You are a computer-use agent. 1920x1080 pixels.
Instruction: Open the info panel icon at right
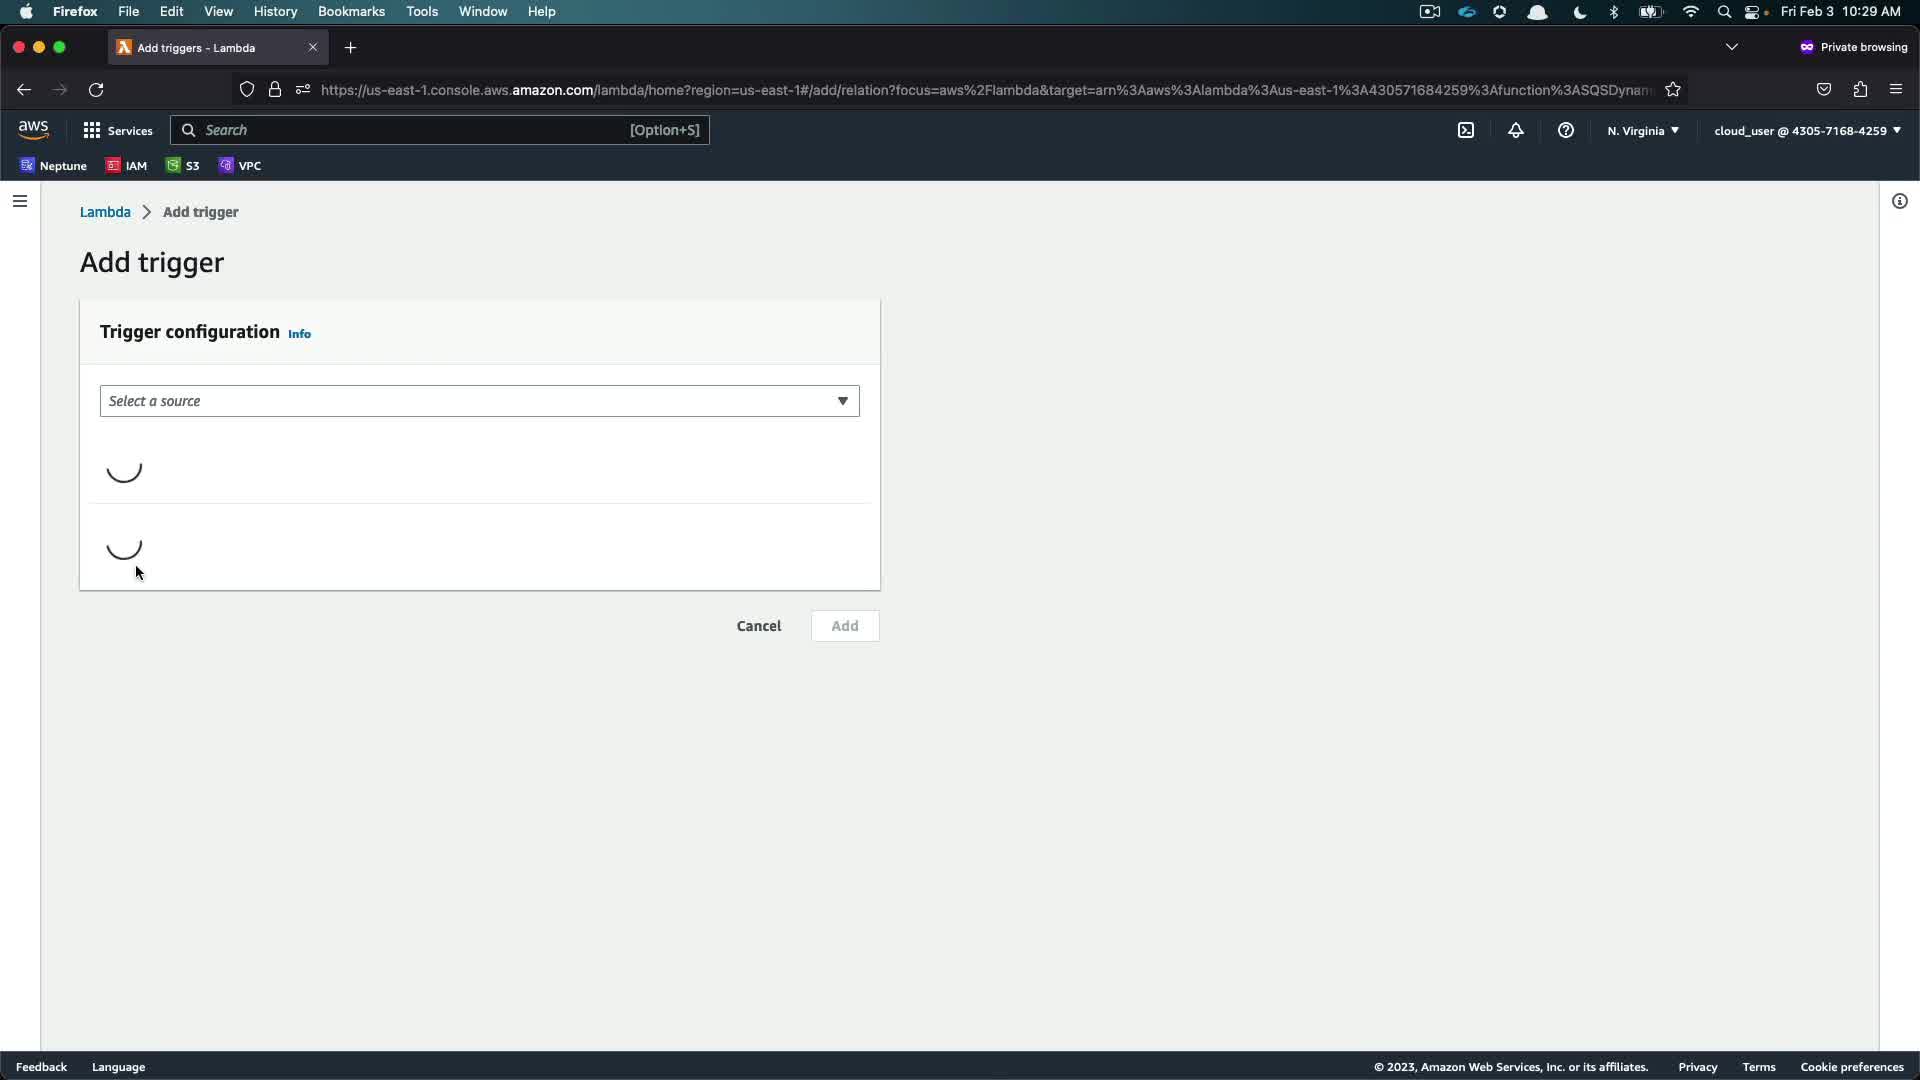(x=1899, y=201)
